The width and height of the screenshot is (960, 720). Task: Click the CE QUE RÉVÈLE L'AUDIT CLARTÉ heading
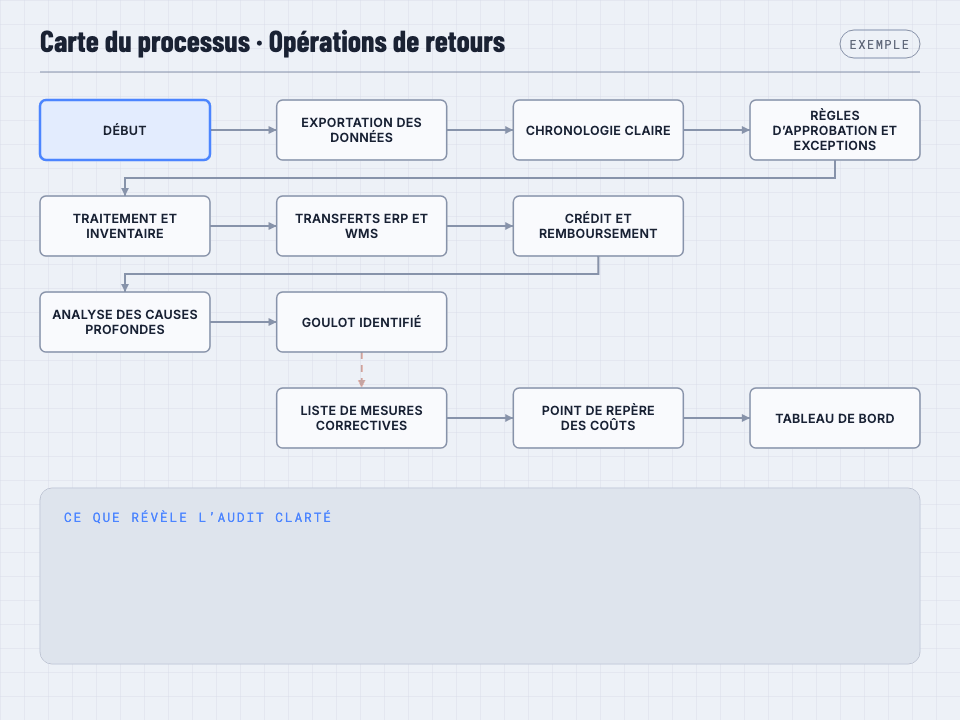(x=197, y=517)
